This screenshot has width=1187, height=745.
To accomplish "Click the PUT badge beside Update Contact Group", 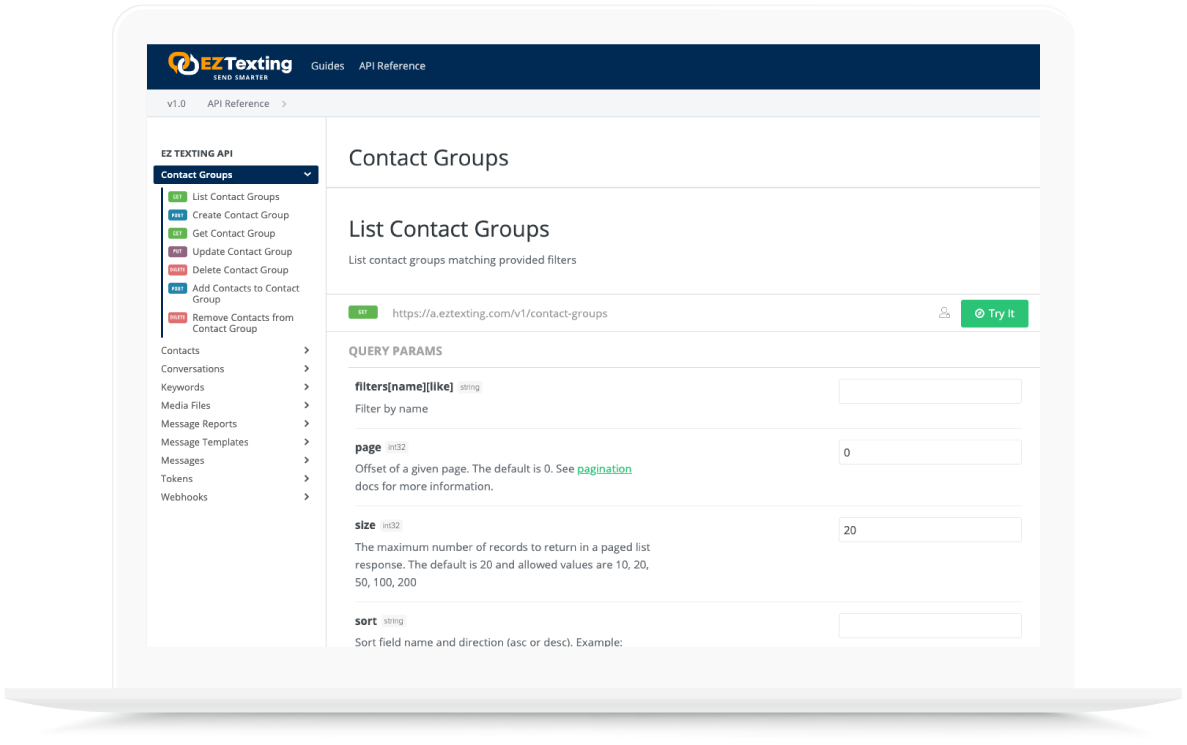I will pyautogui.click(x=177, y=251).
